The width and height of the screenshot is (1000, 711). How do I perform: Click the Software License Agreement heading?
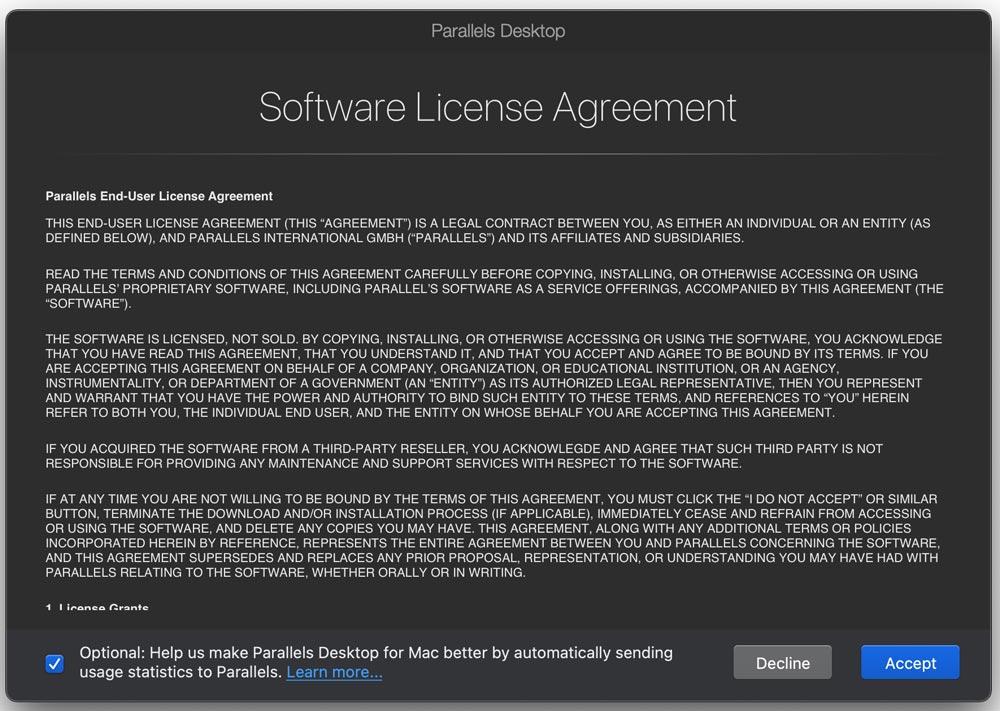click(x=498, y=107)
